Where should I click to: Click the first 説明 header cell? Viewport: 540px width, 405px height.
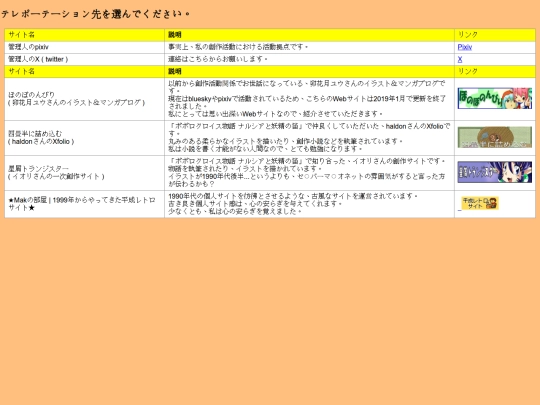coord(309,35)
